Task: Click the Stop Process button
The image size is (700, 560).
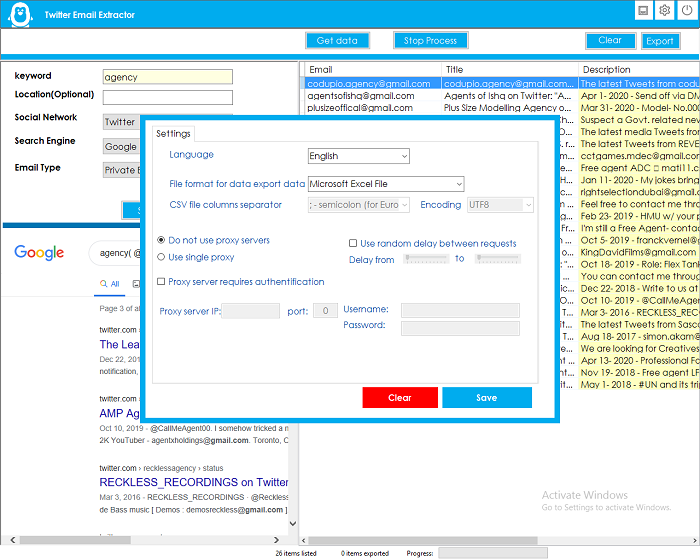Action: [x=430, y=41]
